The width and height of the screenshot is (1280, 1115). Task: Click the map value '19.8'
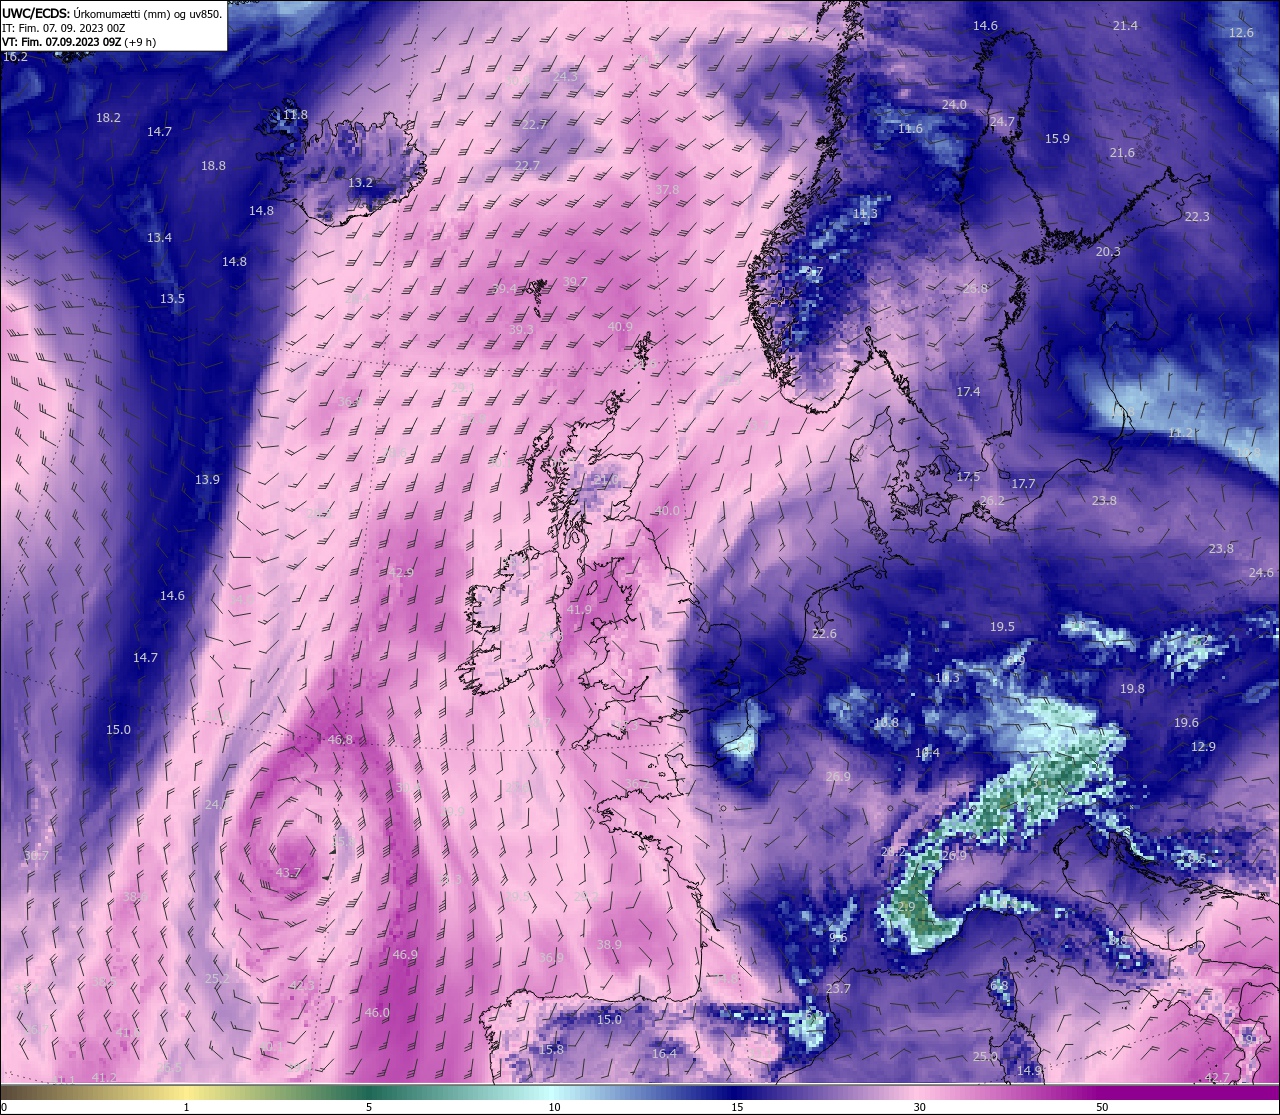[1132, 689]
